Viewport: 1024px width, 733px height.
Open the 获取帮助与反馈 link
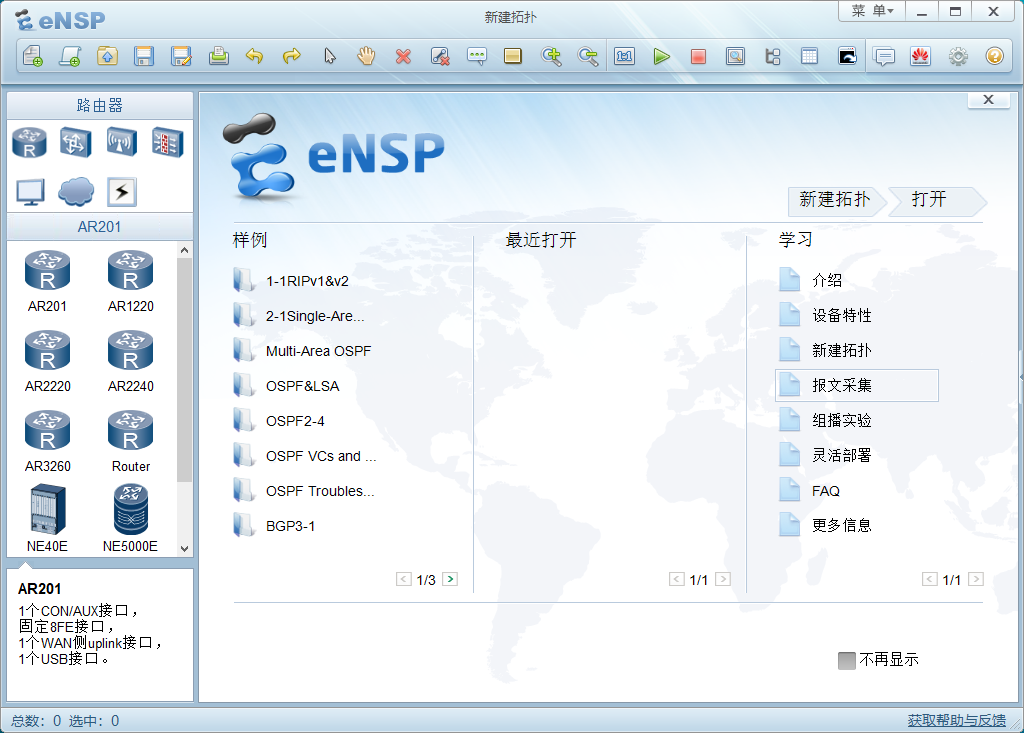(956, 720)
